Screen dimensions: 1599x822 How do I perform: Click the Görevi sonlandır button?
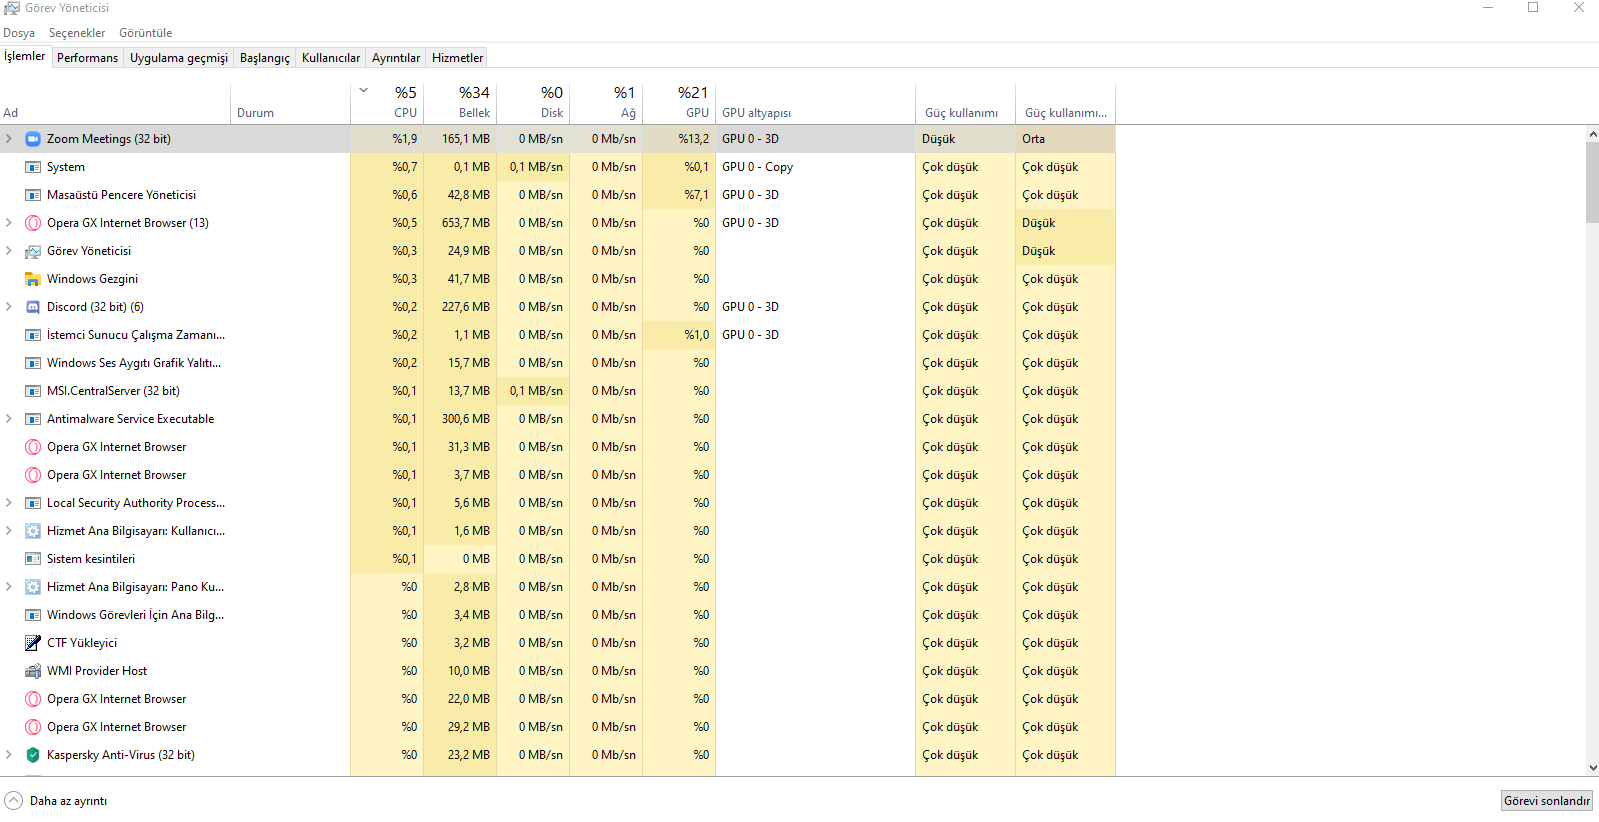1546,801
